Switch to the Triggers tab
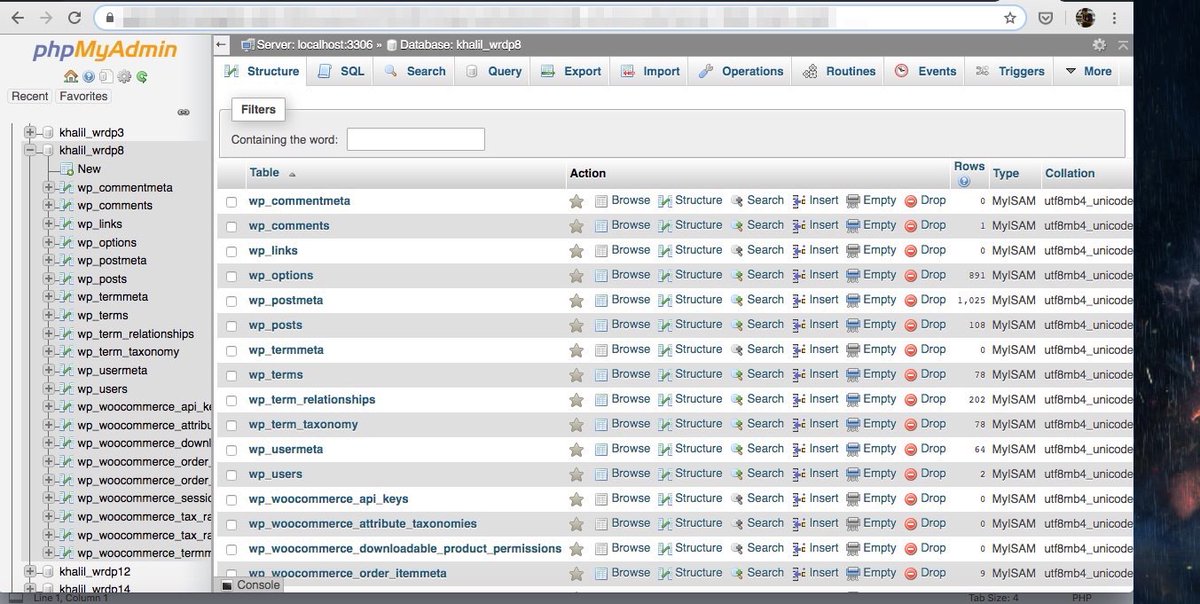This screenshot has height=604, width=1200. 1010,71
